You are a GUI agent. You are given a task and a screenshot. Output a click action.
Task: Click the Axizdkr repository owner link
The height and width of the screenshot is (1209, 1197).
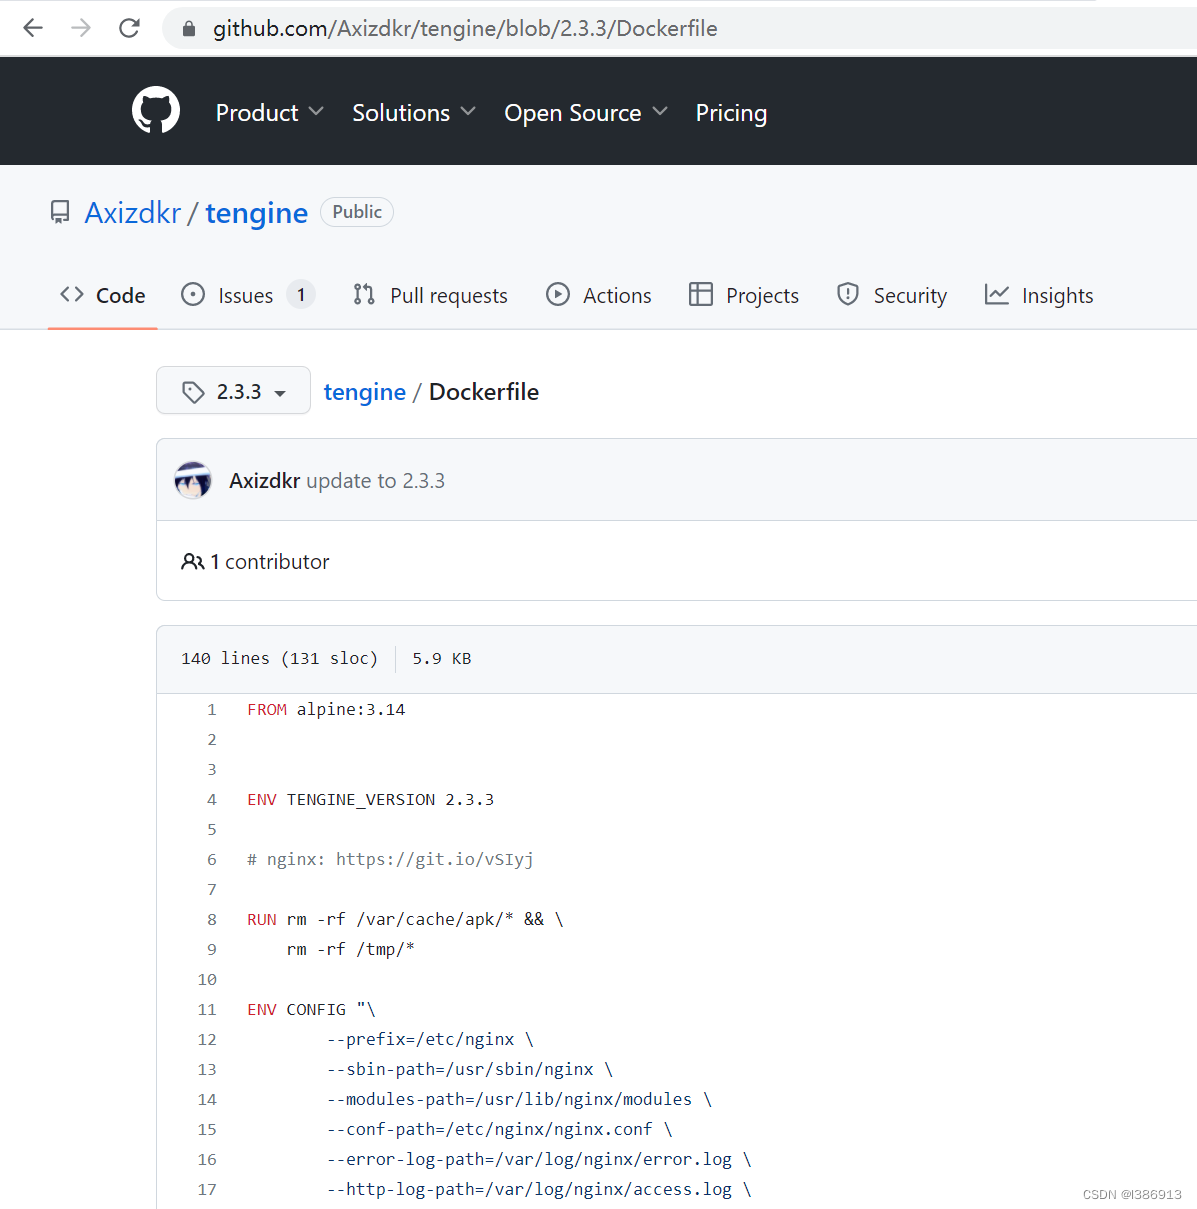coord(133,212)
